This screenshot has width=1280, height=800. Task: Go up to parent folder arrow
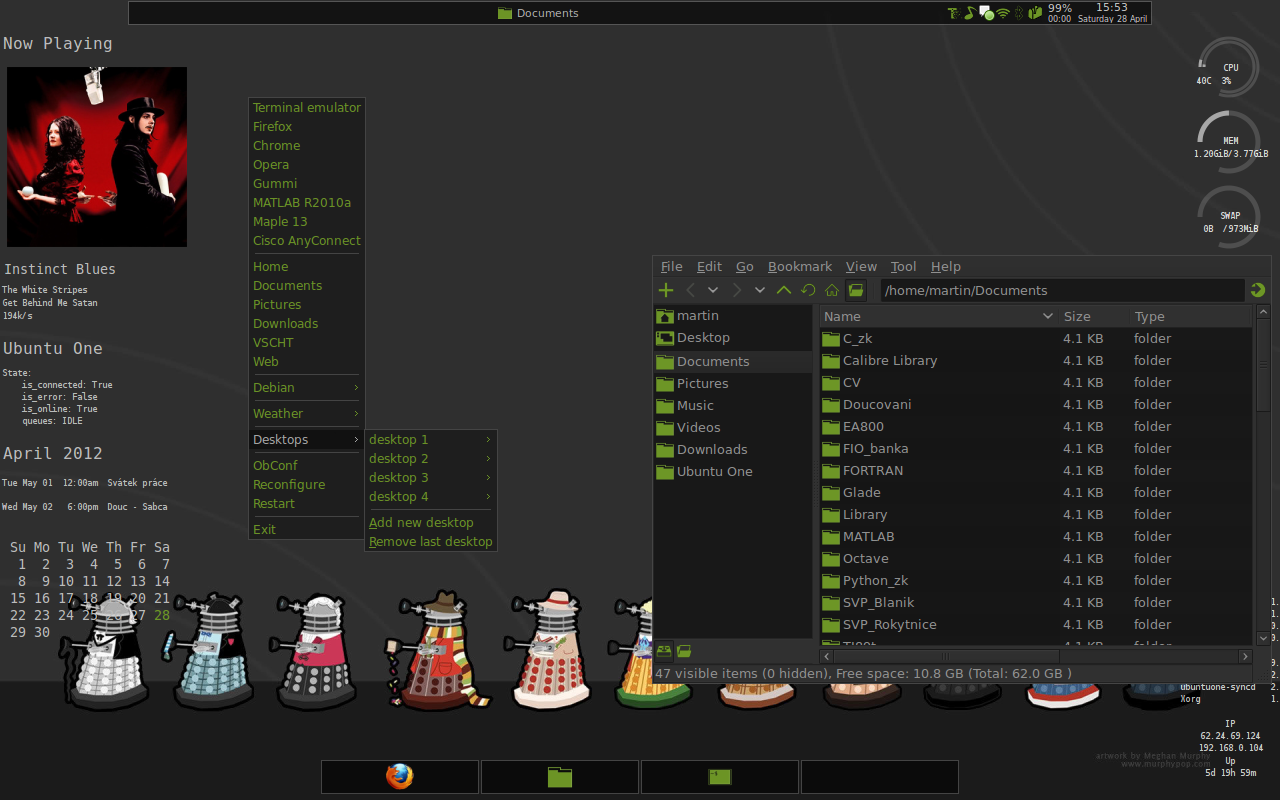click(x=784, y=290)
